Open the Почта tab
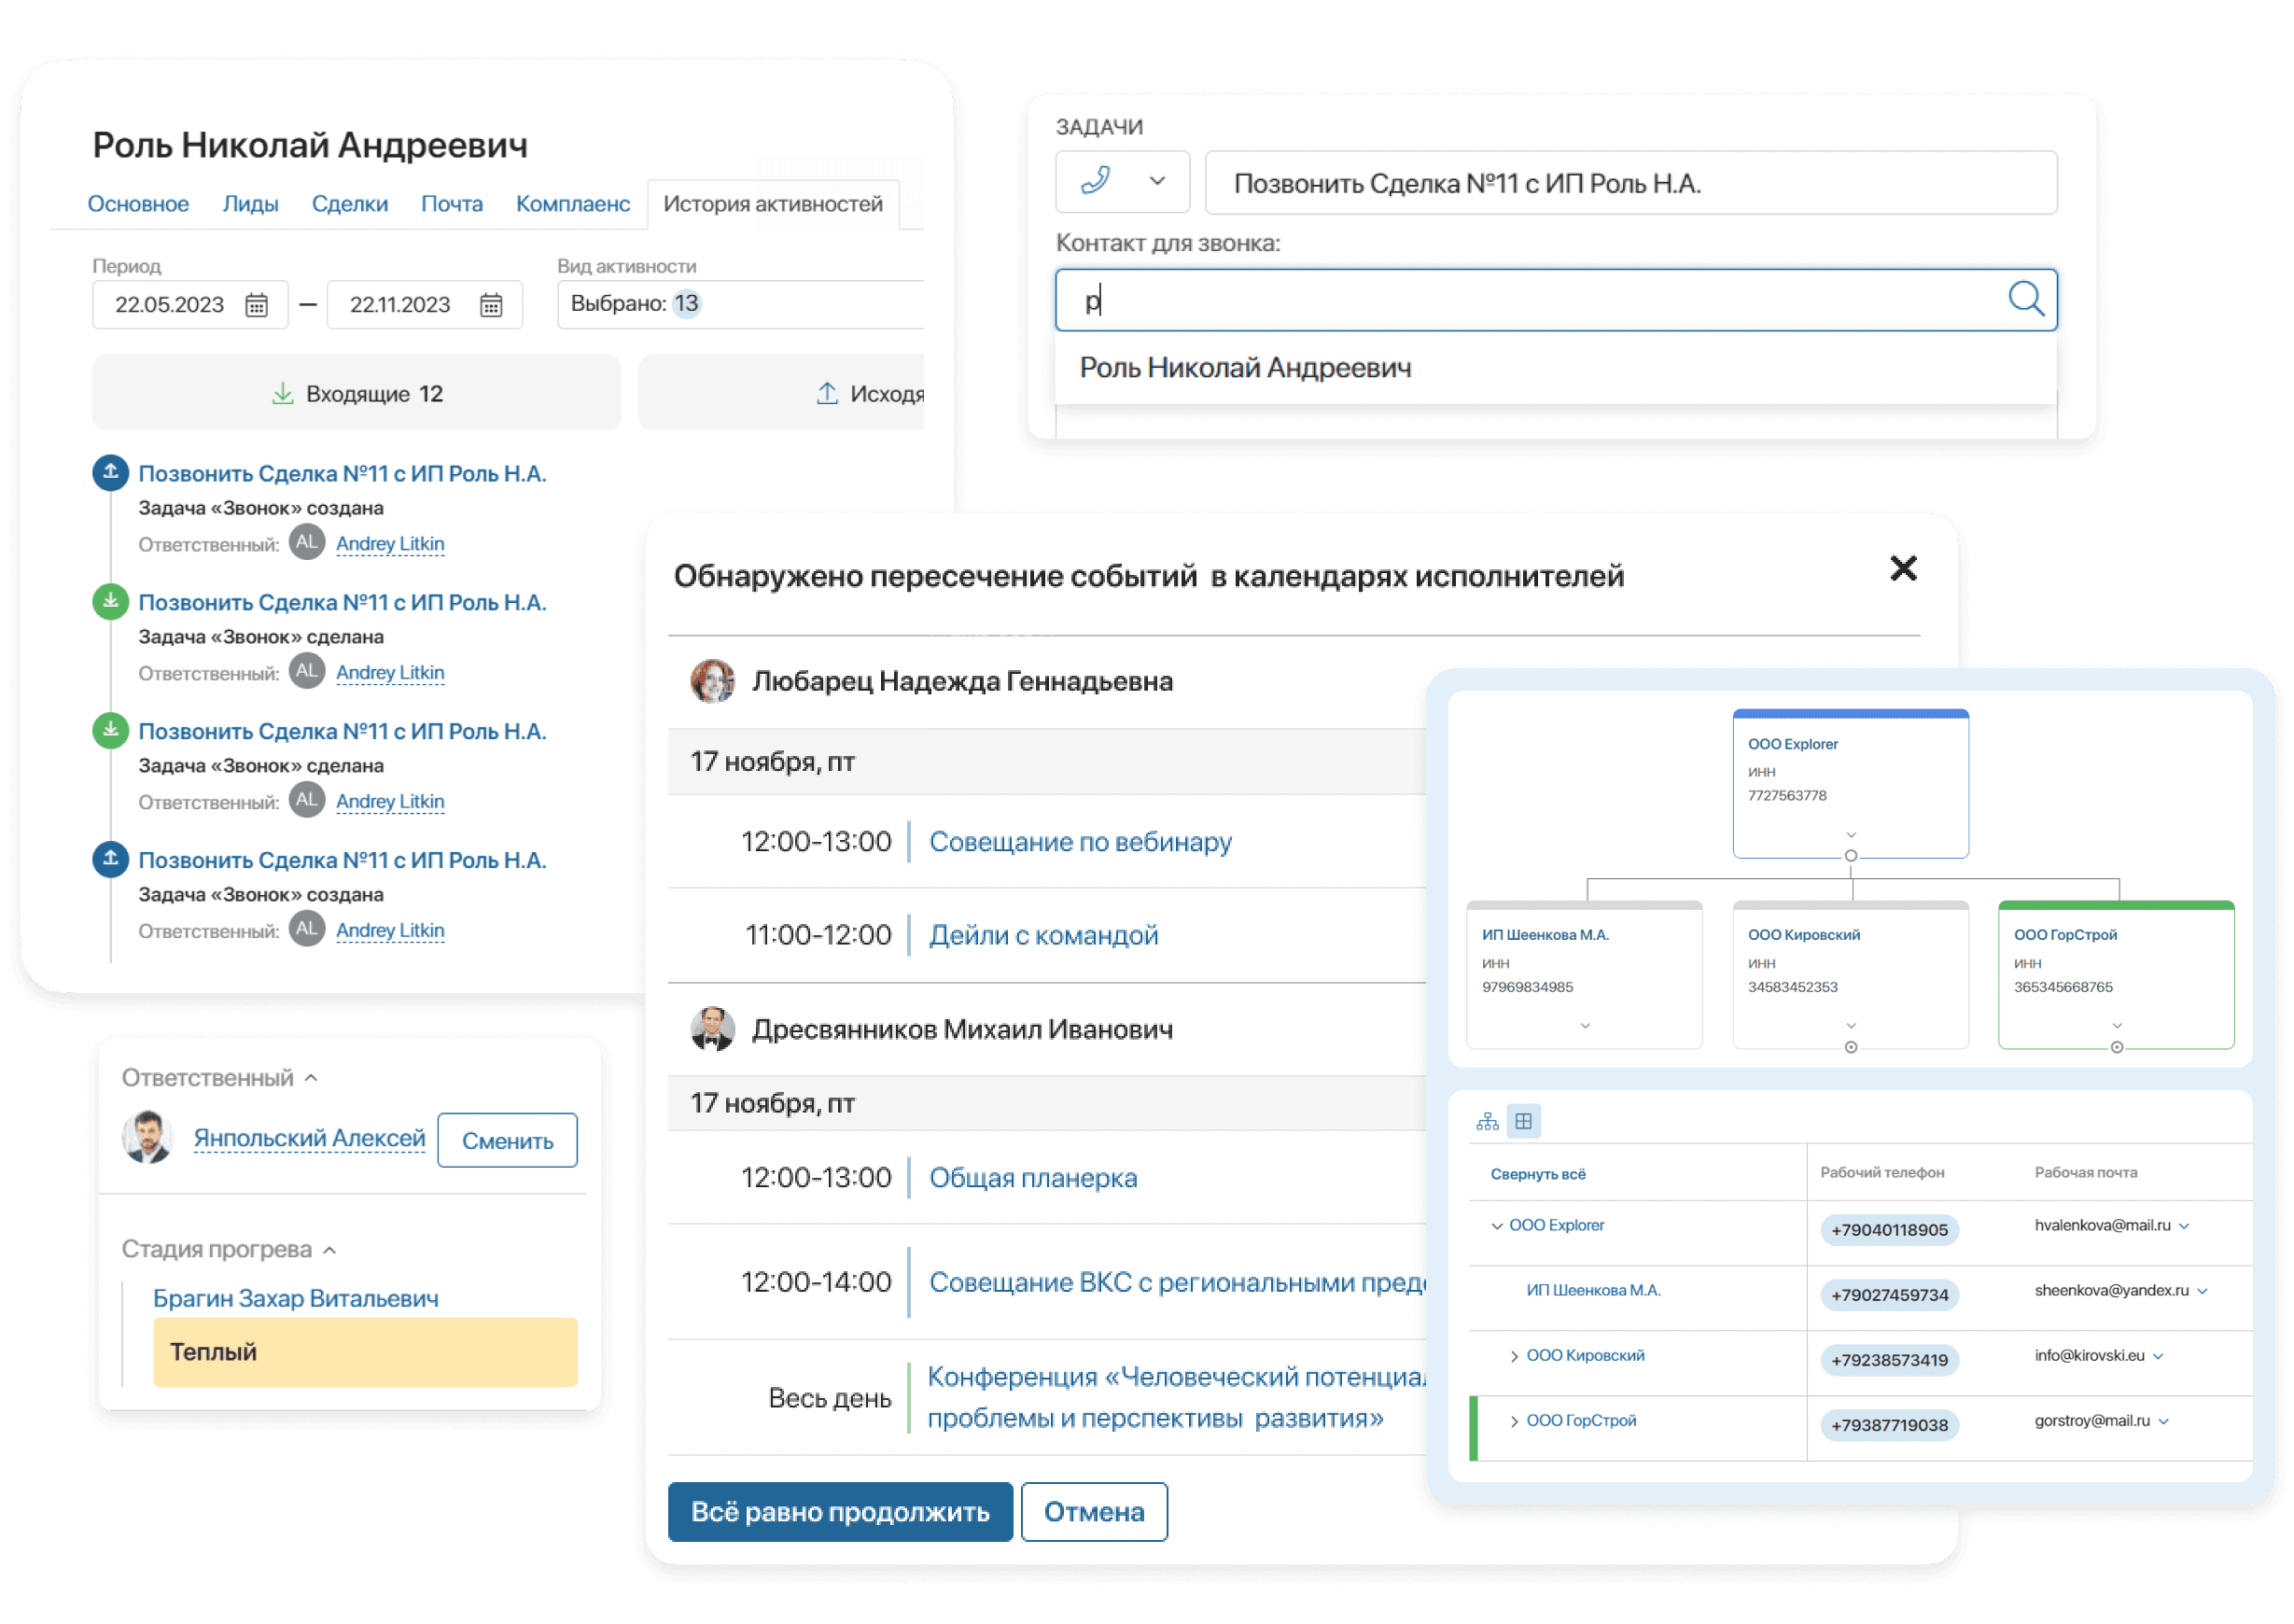 click(x=451, y=204)
